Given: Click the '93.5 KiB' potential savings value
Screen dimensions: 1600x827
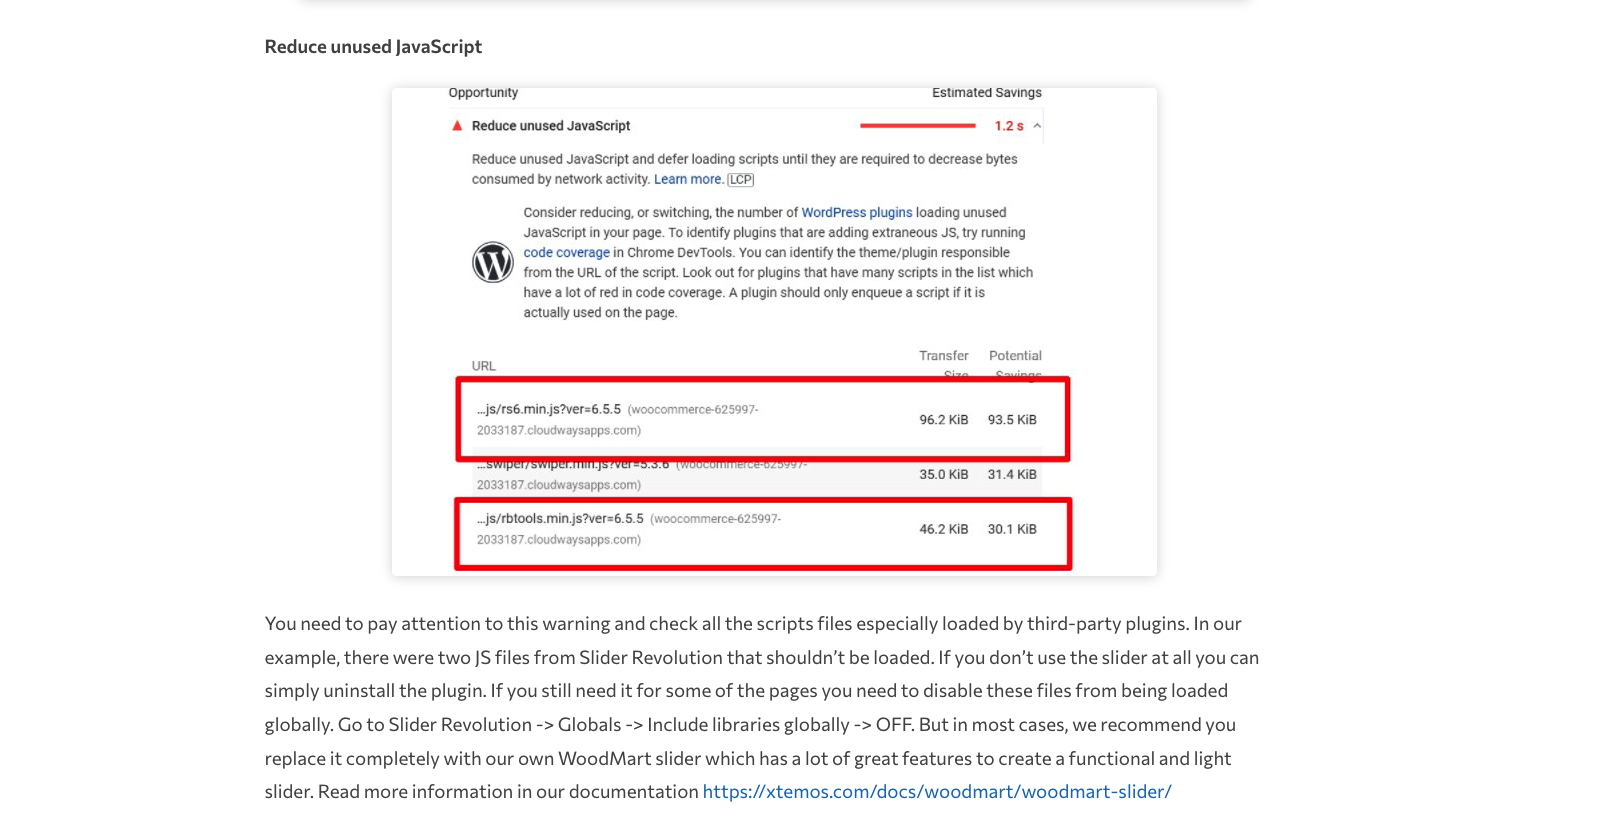Looking at the screenshot, I should 1012,420.
